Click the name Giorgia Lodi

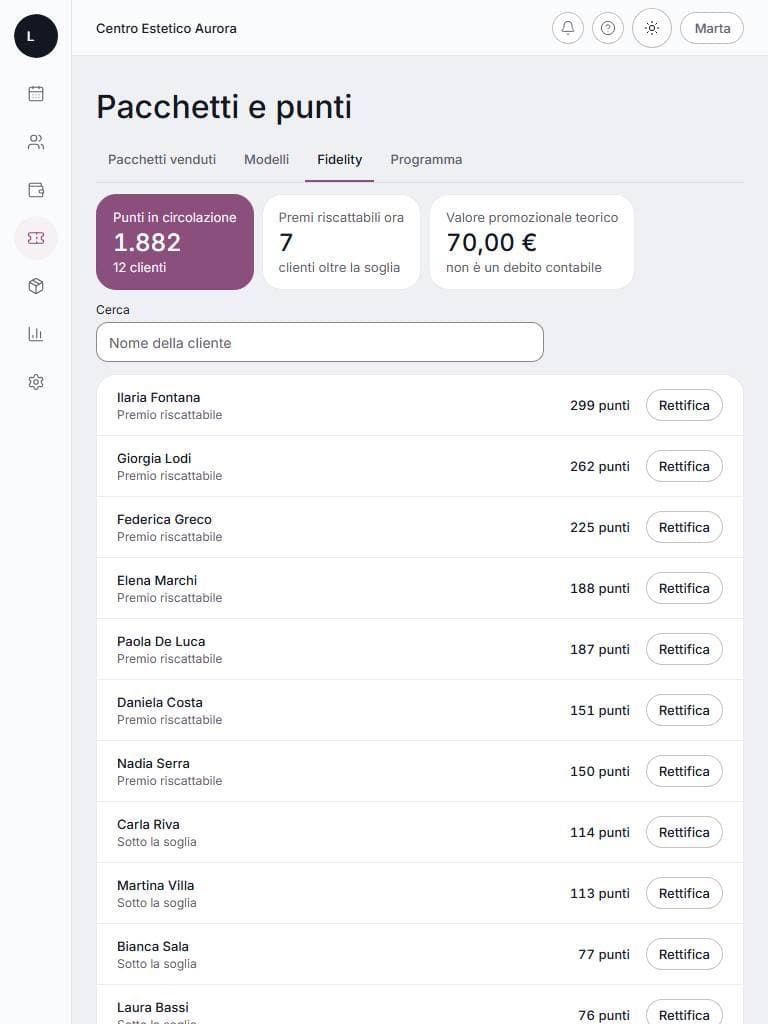click(154, 458)
